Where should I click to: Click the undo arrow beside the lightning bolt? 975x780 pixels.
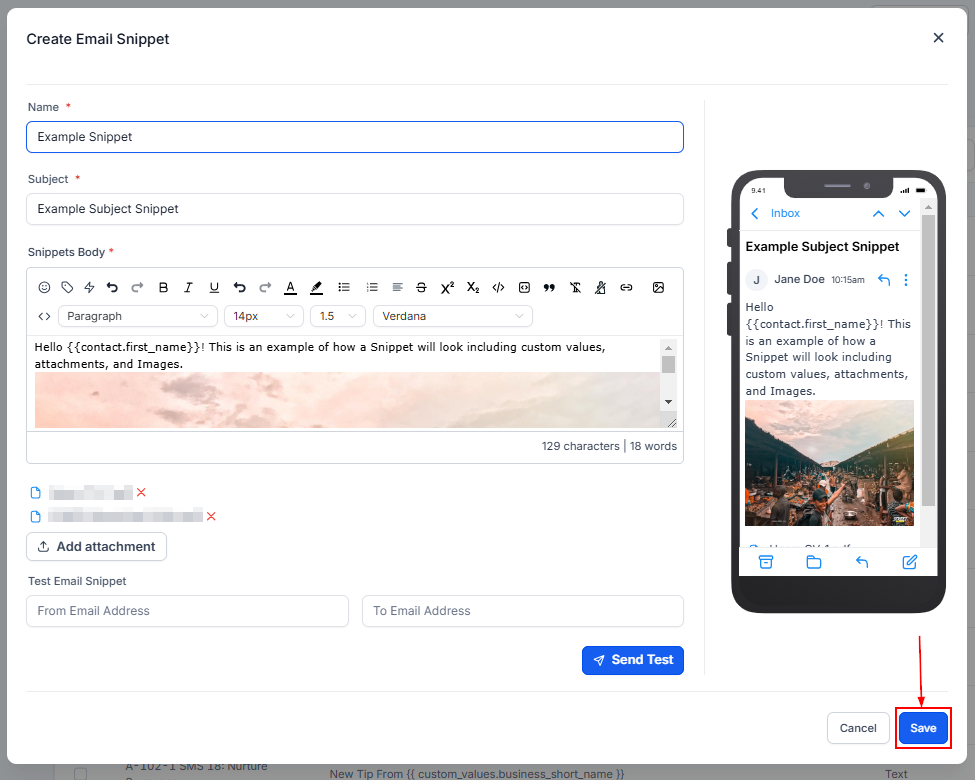(x=112, y=287)
